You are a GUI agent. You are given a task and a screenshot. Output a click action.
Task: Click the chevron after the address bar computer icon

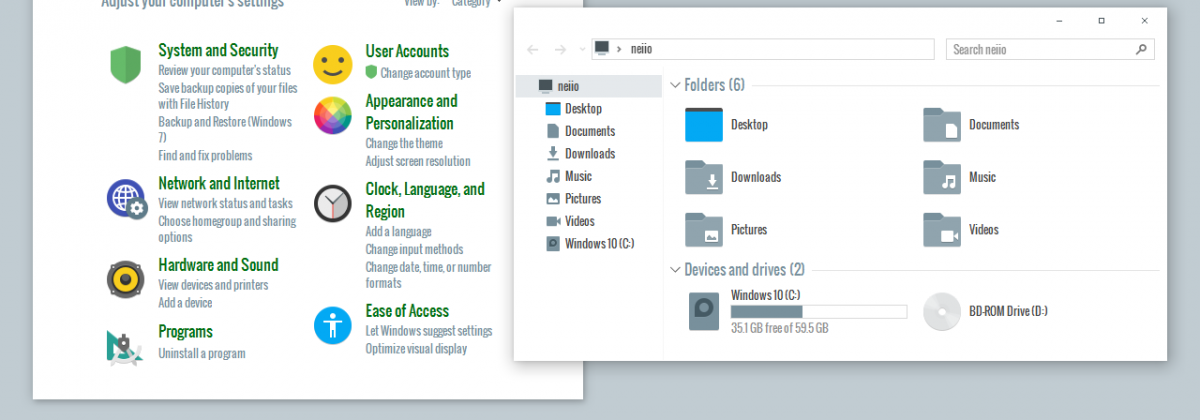[x=620, y=49]
